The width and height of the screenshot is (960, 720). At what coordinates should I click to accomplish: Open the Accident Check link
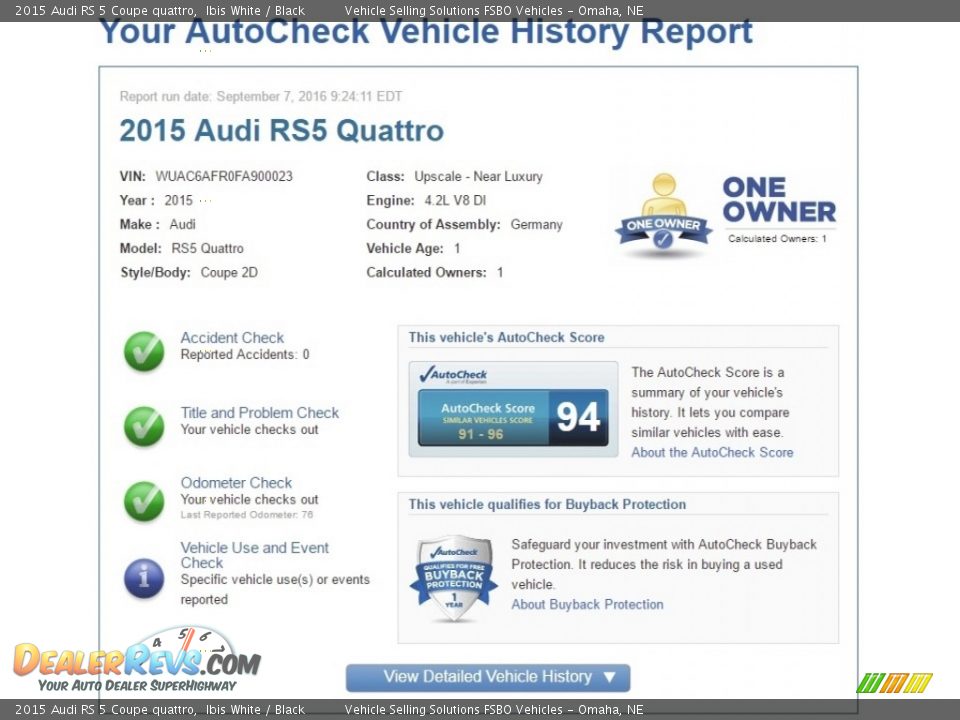click(x=232, y=337)
